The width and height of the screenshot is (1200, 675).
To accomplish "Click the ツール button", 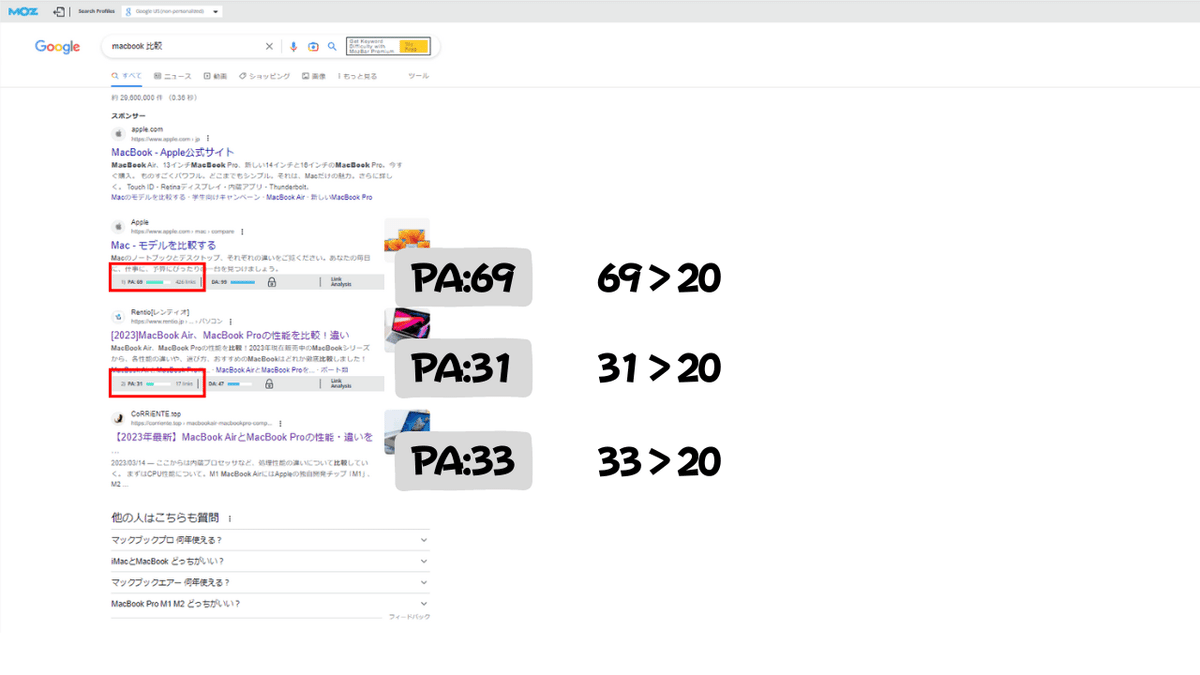I will [x=419, y=76].
